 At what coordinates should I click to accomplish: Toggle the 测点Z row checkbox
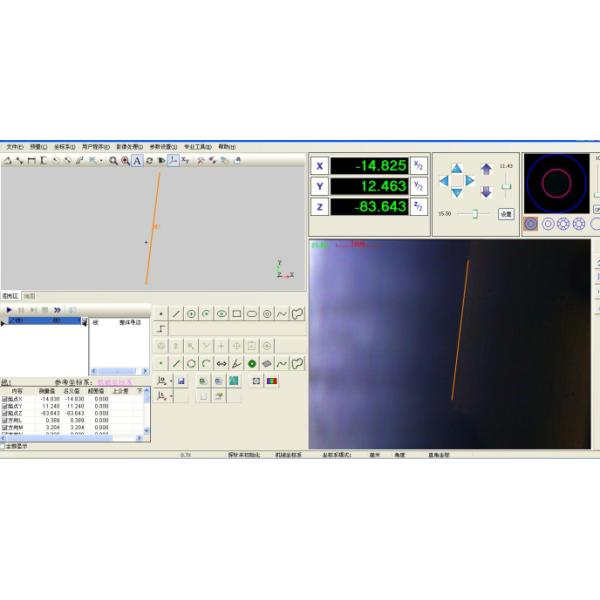pyautogui.click(x=5, y=412)
